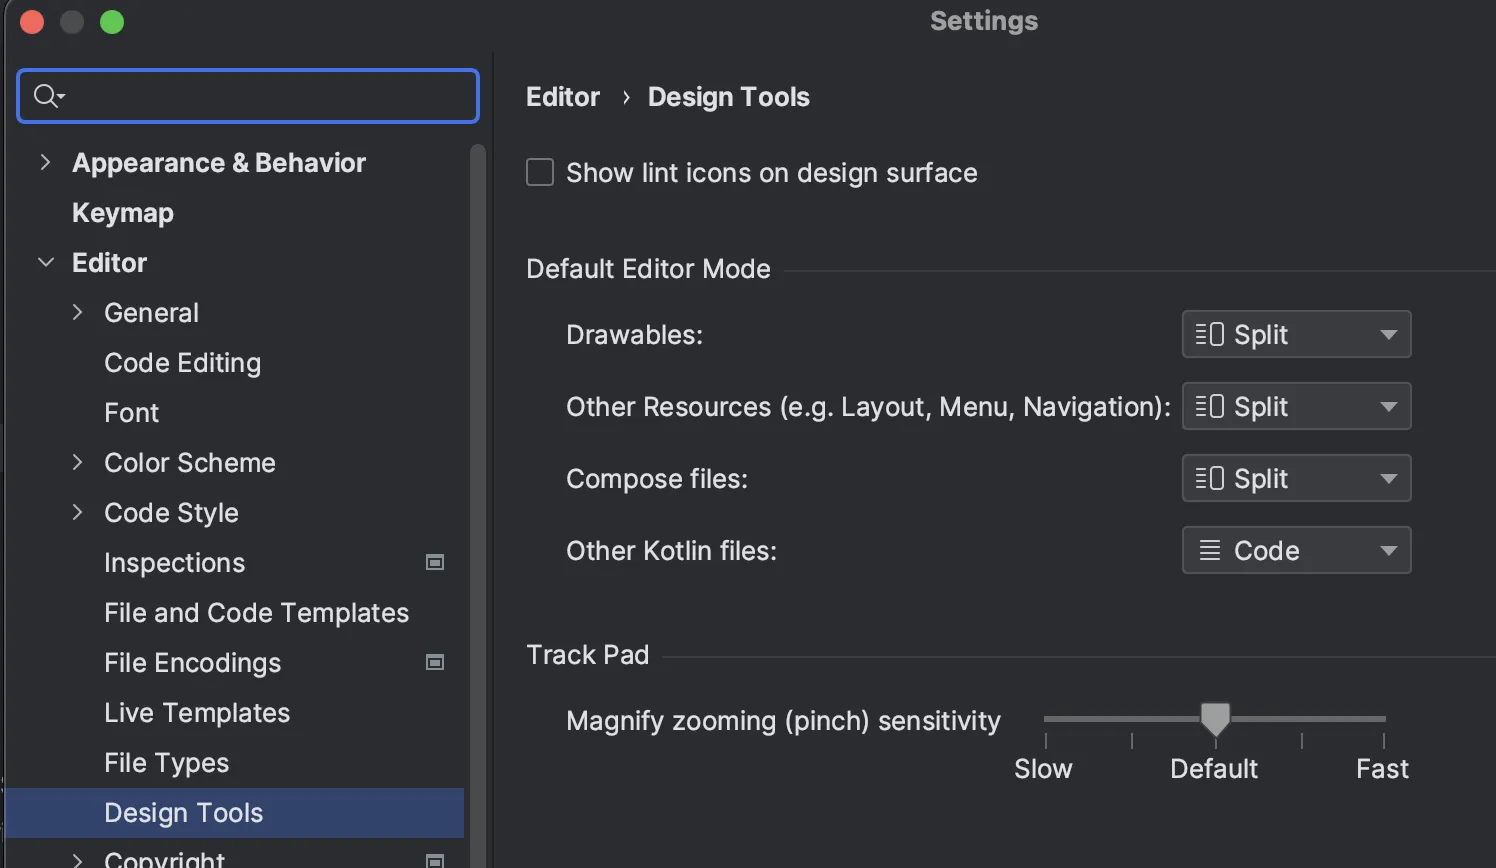Image resolution: width=1496 pixels, height=868 pixels.
Task: Collapse the Editor tree section
Action: (45, 262)
